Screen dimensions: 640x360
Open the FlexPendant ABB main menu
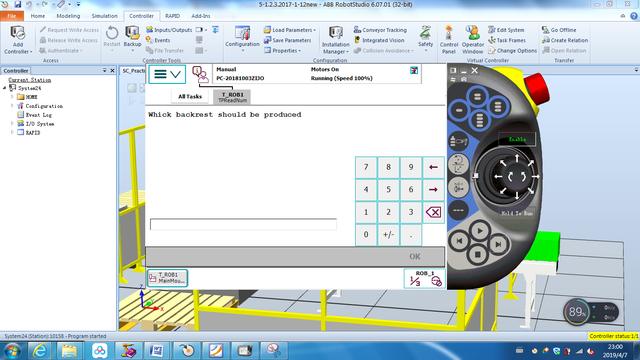(167, 74)
